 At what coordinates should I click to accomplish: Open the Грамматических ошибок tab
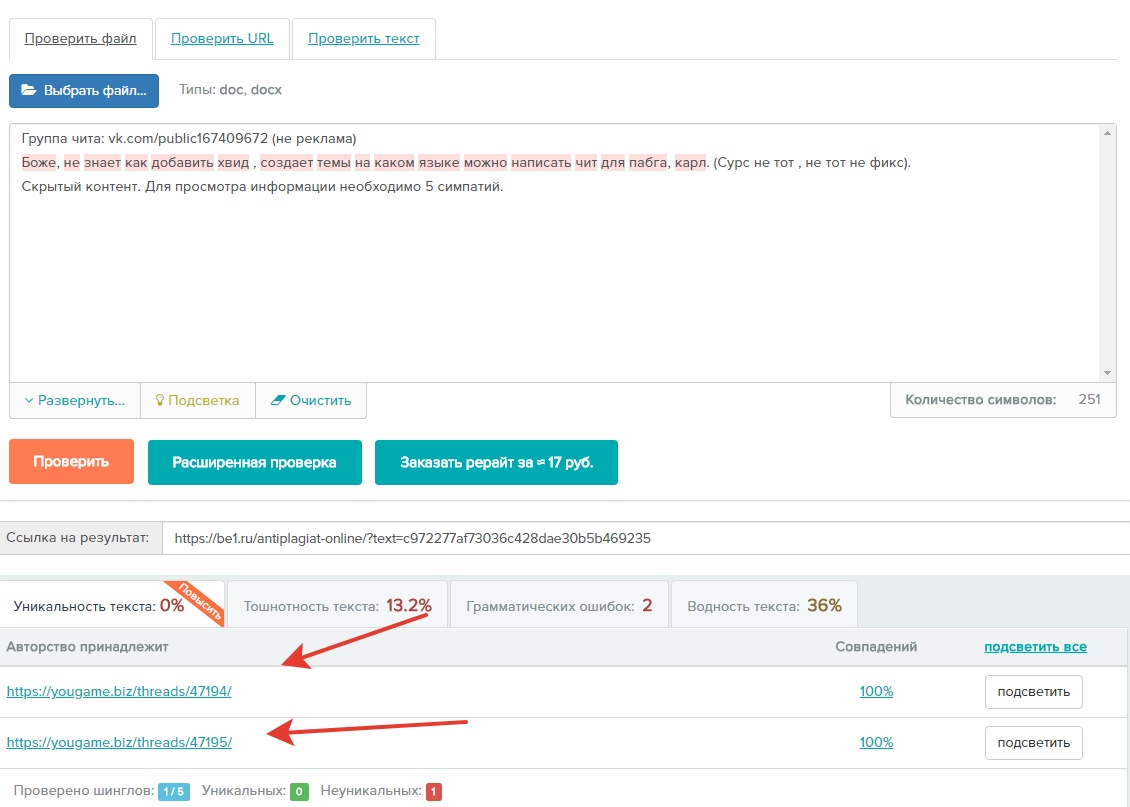[x=559, y=605]
